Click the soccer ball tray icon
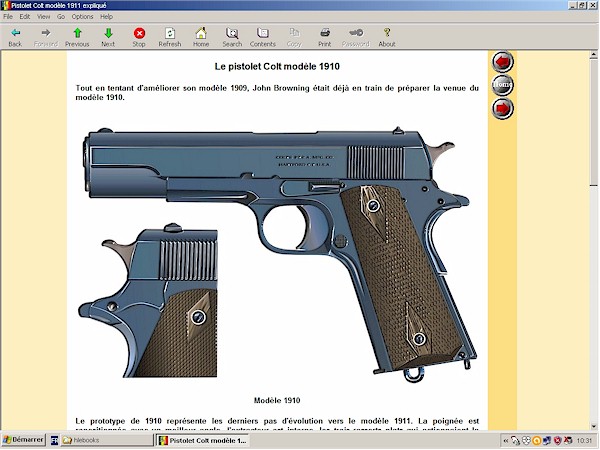 (x=526, y=441)
